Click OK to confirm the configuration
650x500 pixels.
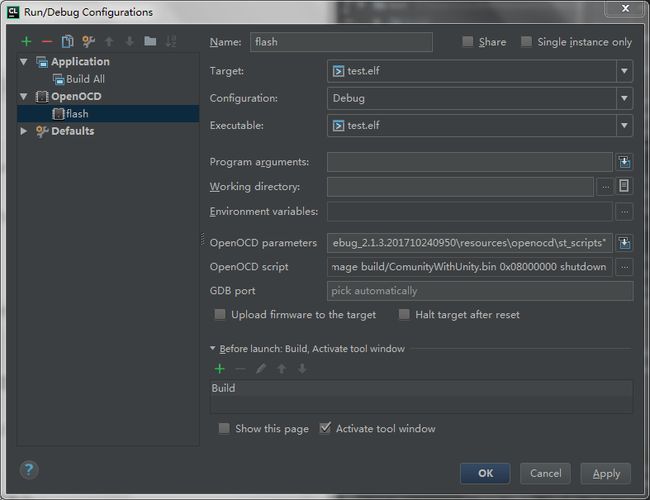point(485,473)
